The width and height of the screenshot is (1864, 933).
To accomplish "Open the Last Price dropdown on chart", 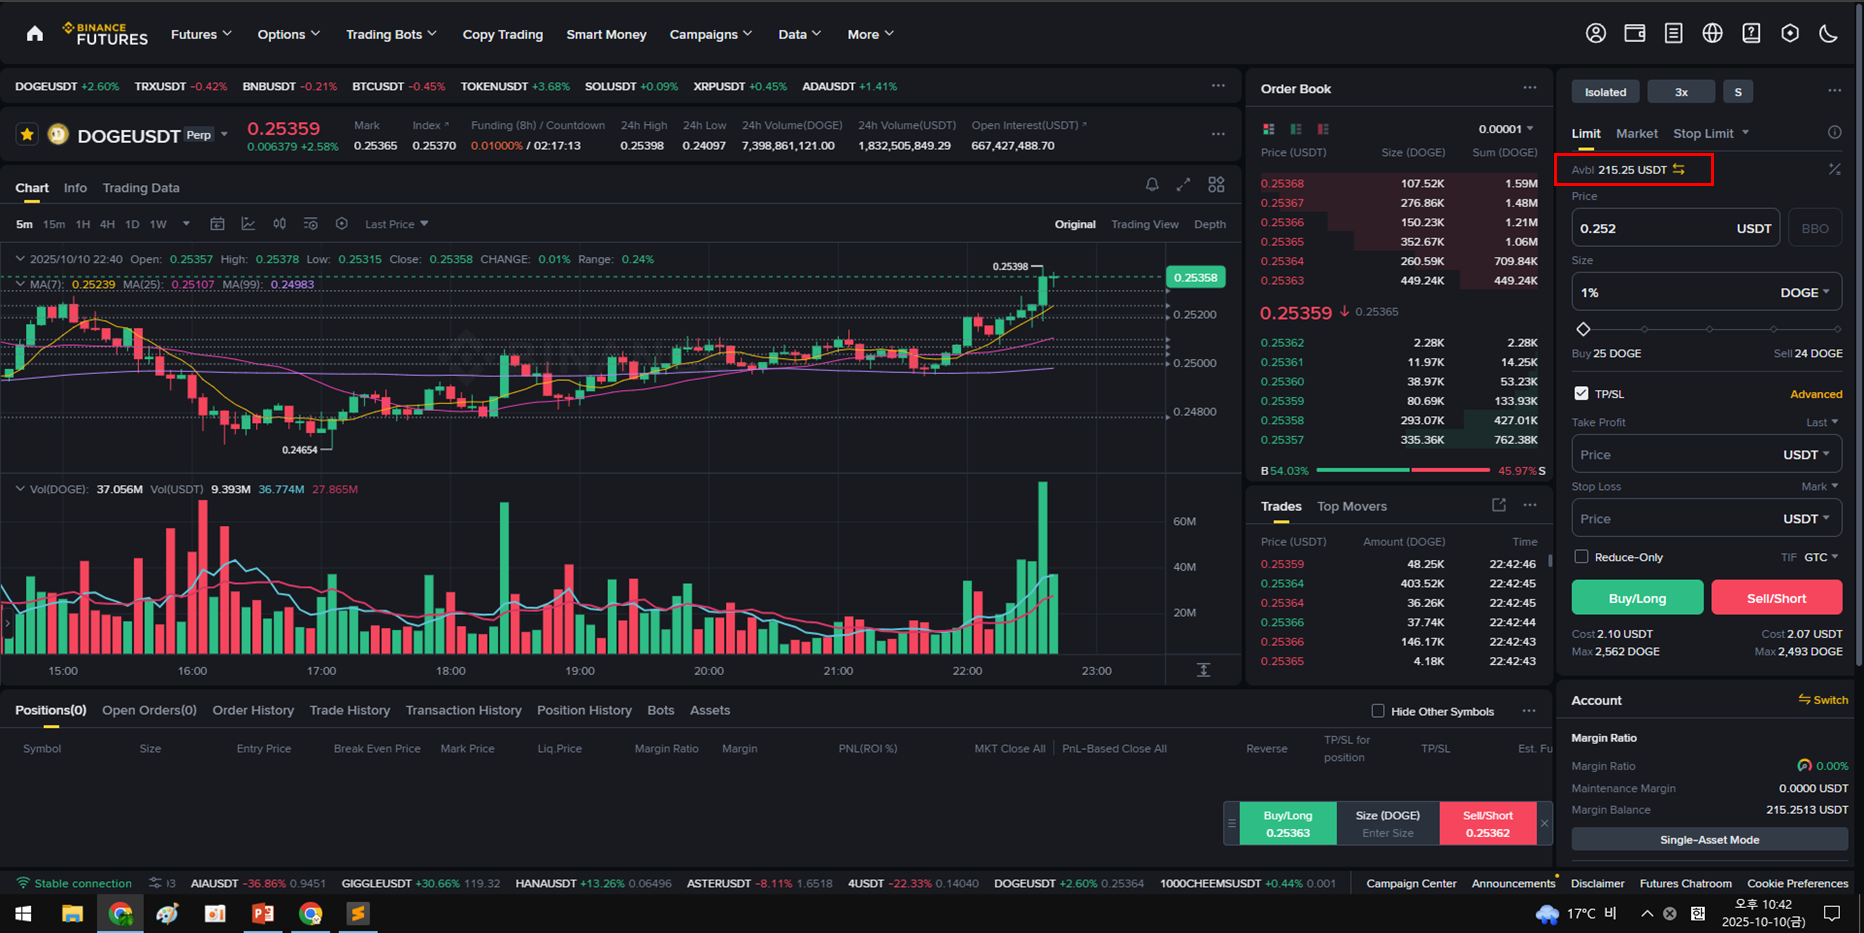I will pyautogui.click(x=396, y=224).
